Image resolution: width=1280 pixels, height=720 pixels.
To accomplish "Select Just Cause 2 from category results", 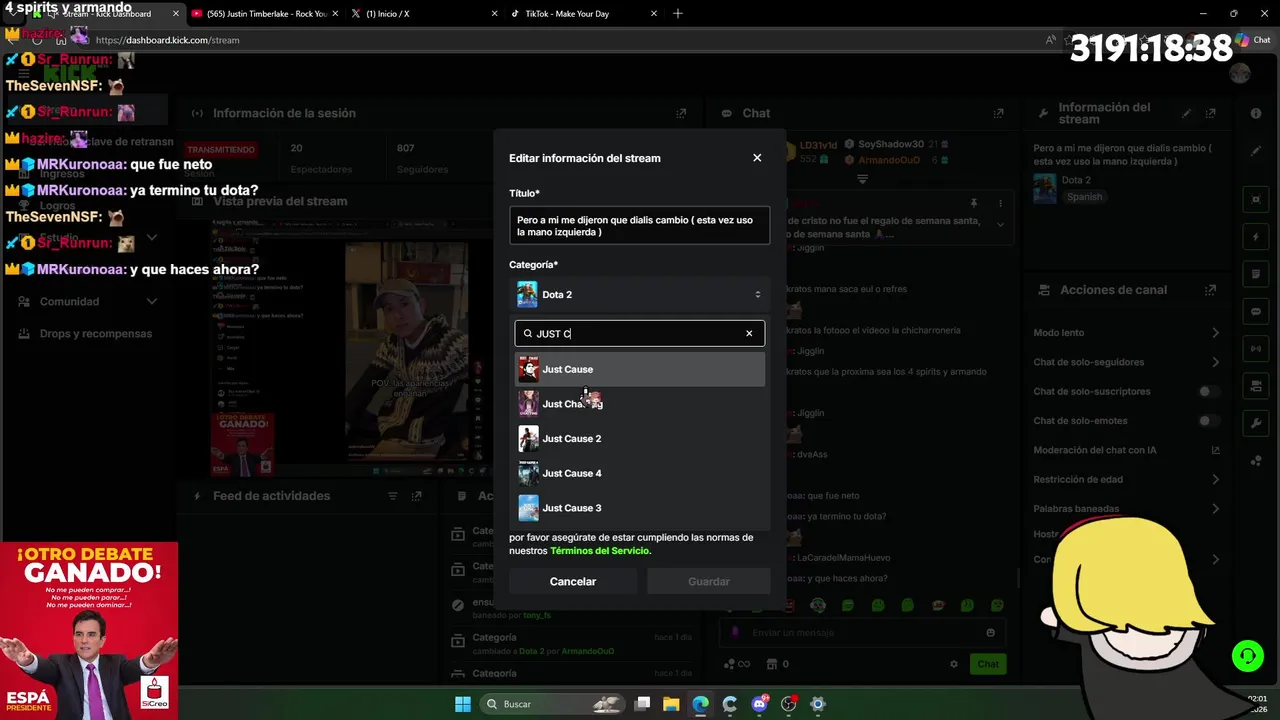I will 640,438.
